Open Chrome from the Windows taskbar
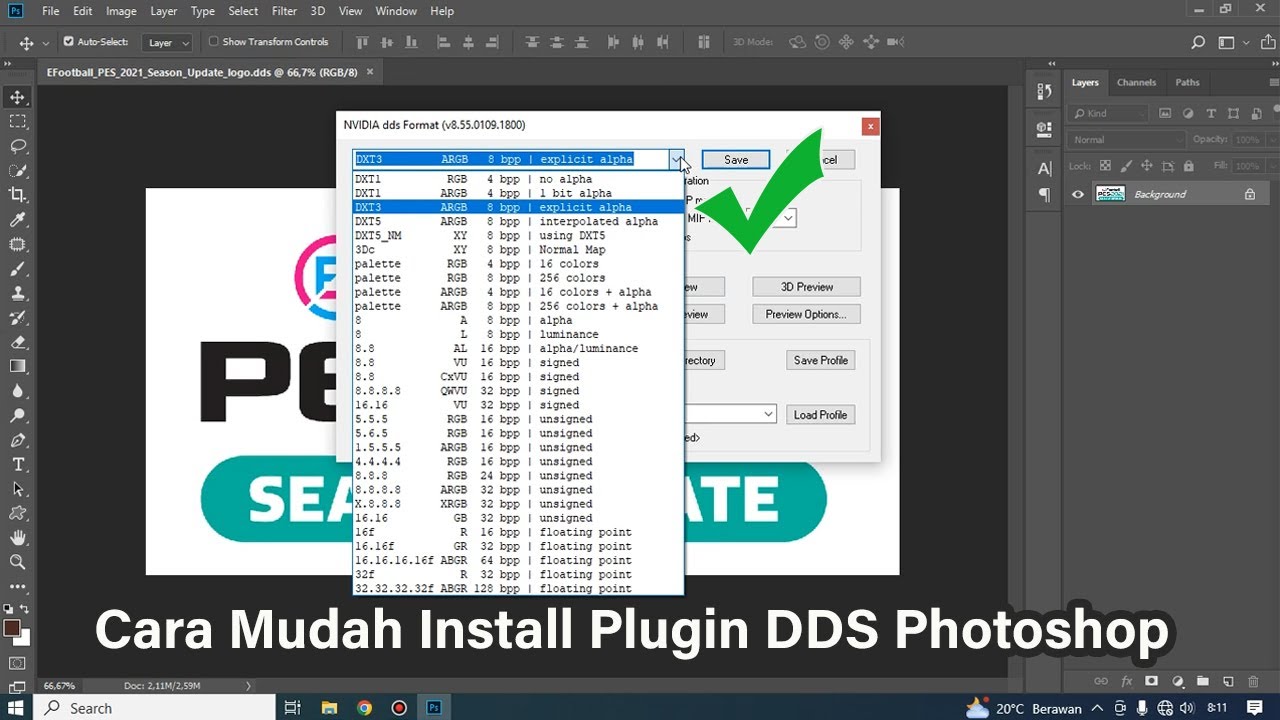 pyautogui.click(x=364, y=708)
